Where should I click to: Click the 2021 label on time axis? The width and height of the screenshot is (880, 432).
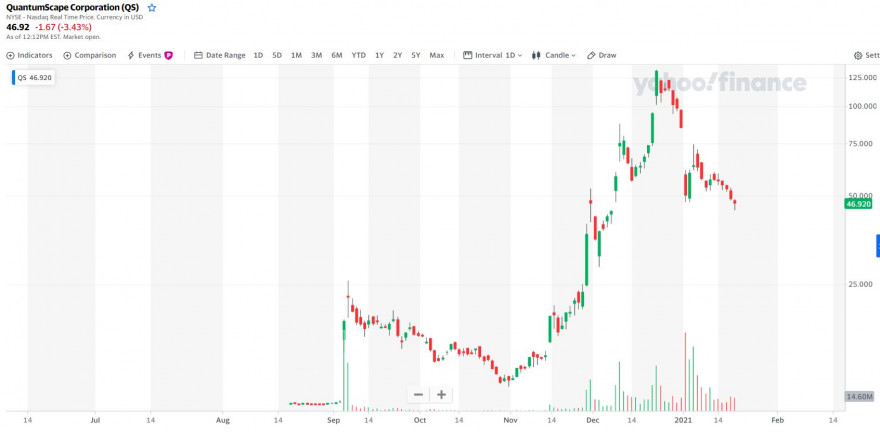[x=684, y=419]
